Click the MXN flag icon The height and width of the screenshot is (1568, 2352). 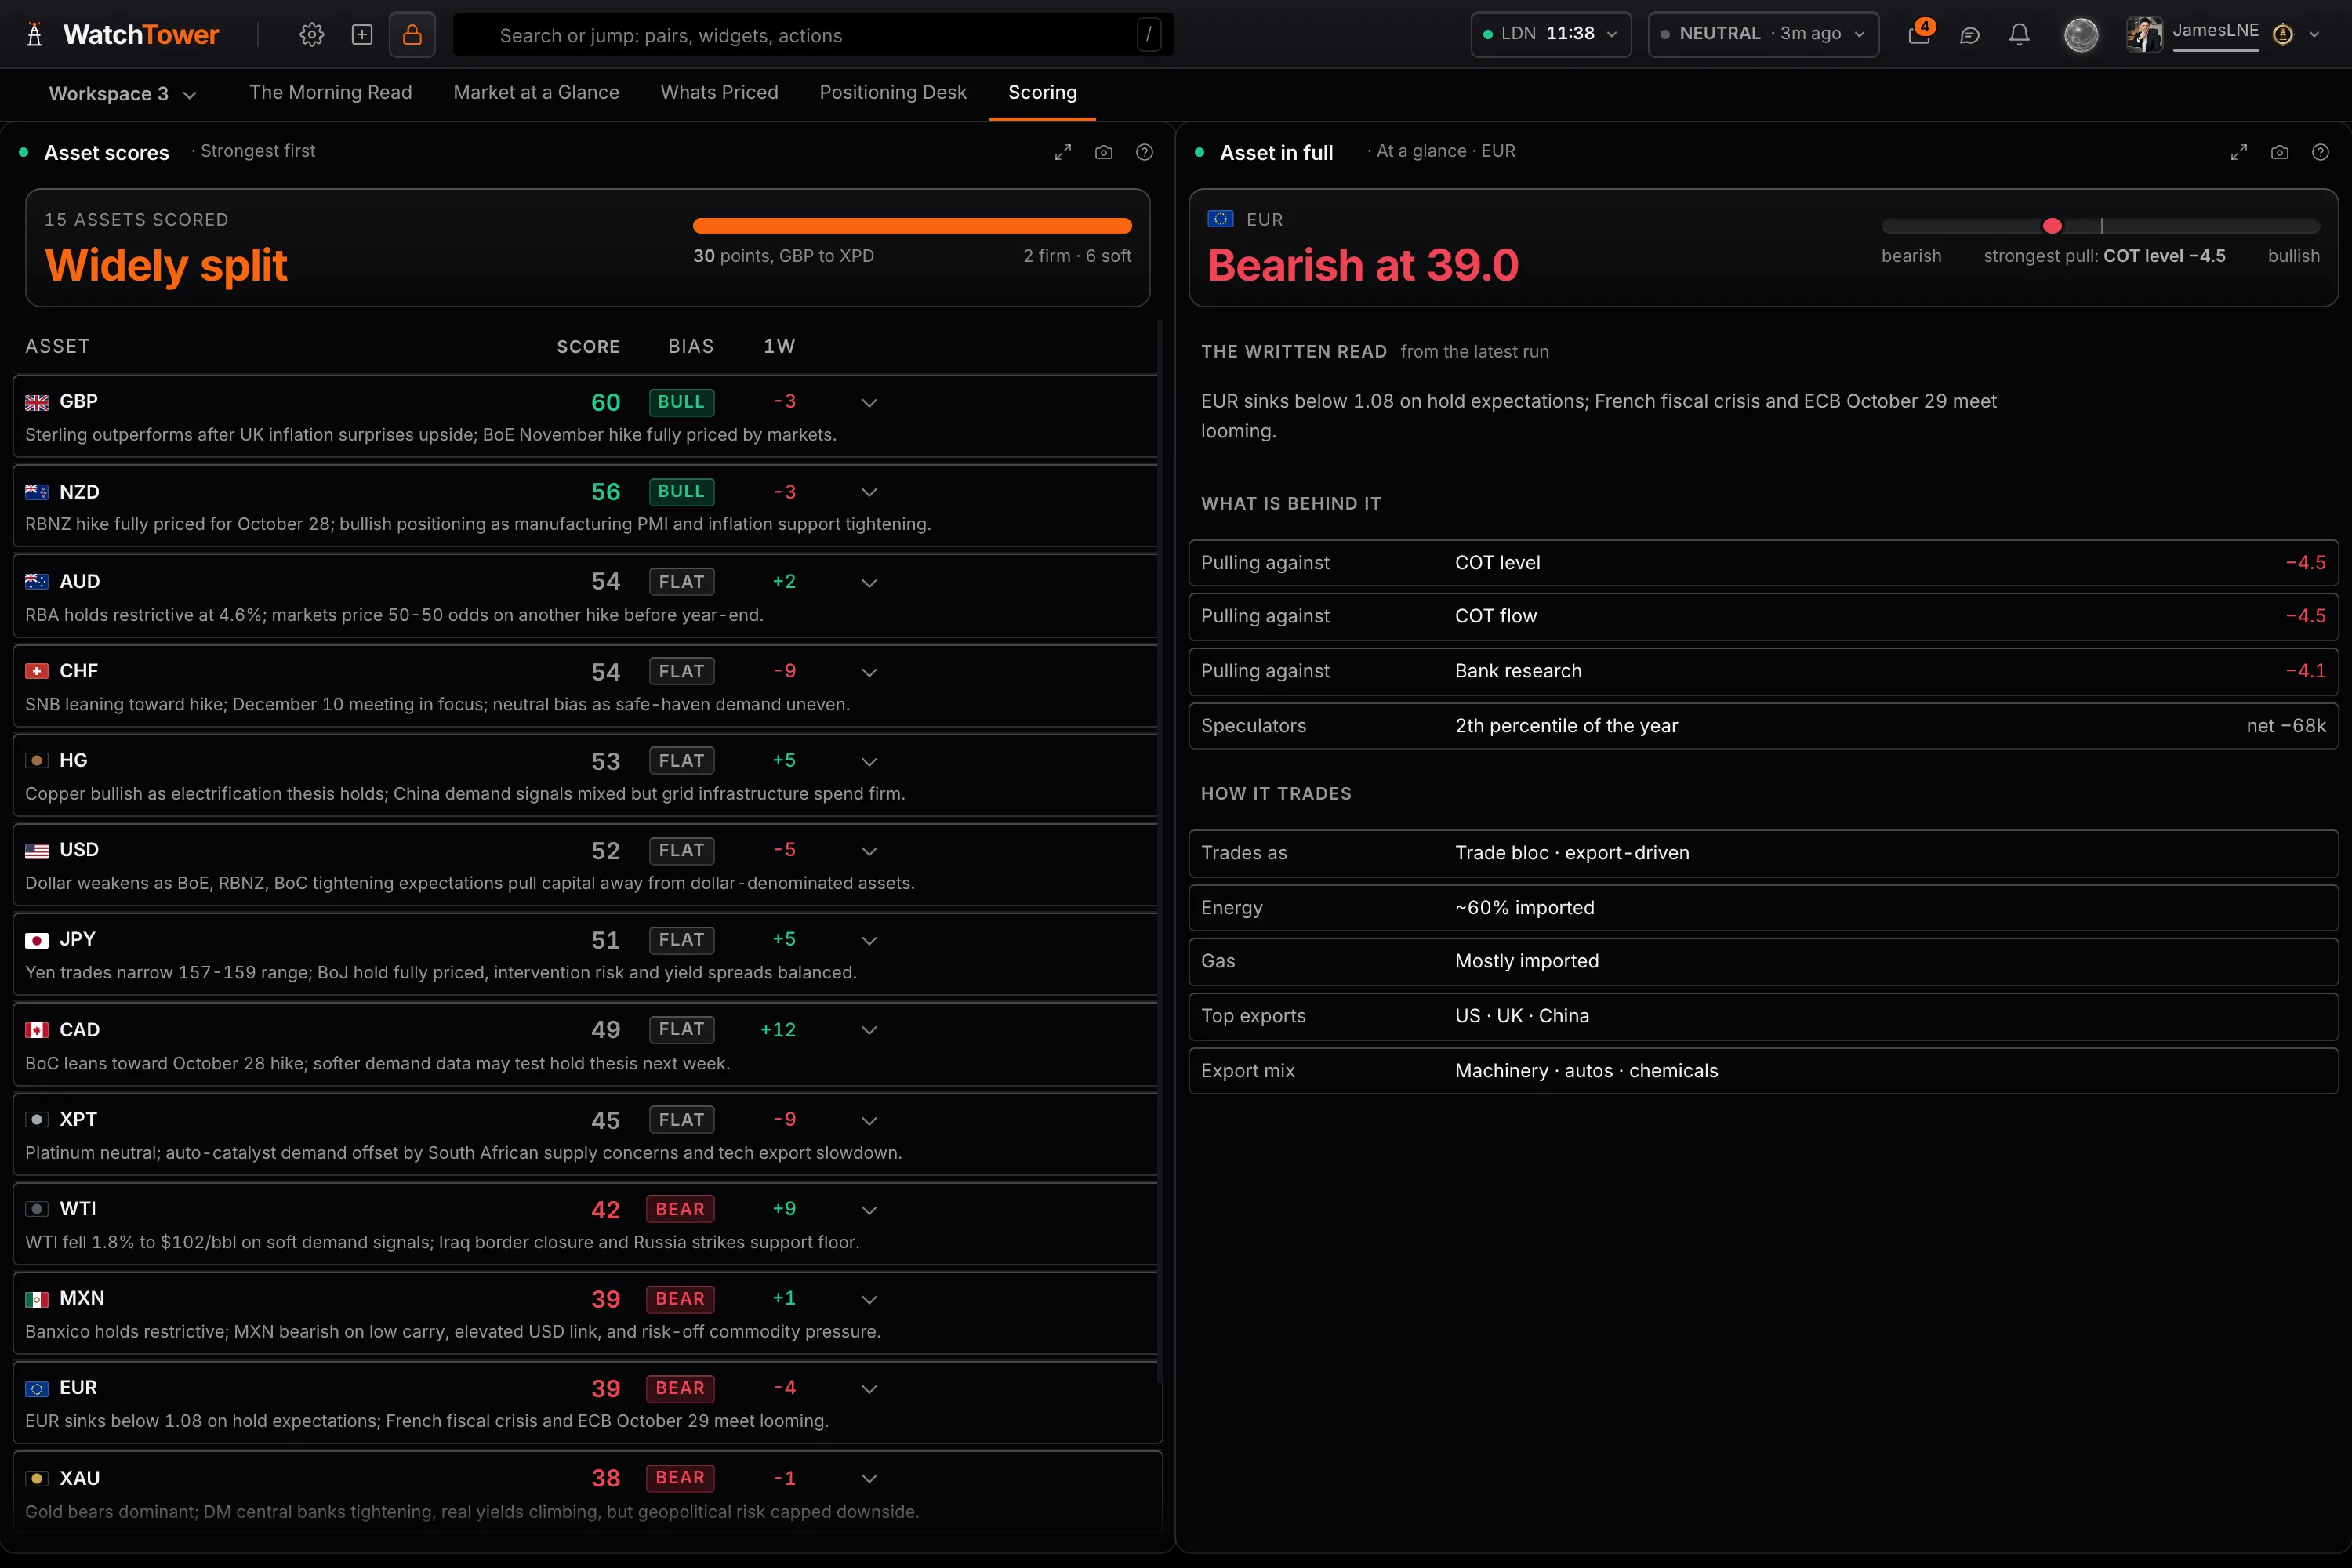point(37,1299)
